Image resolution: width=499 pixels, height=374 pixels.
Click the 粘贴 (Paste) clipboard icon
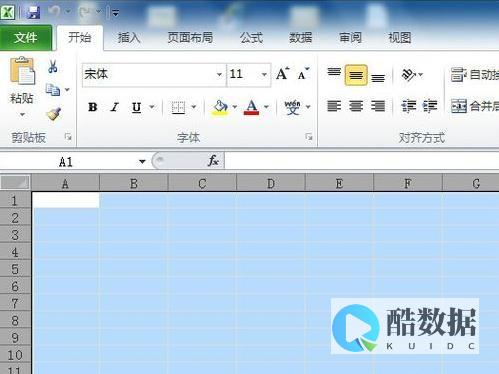(22, 71)
